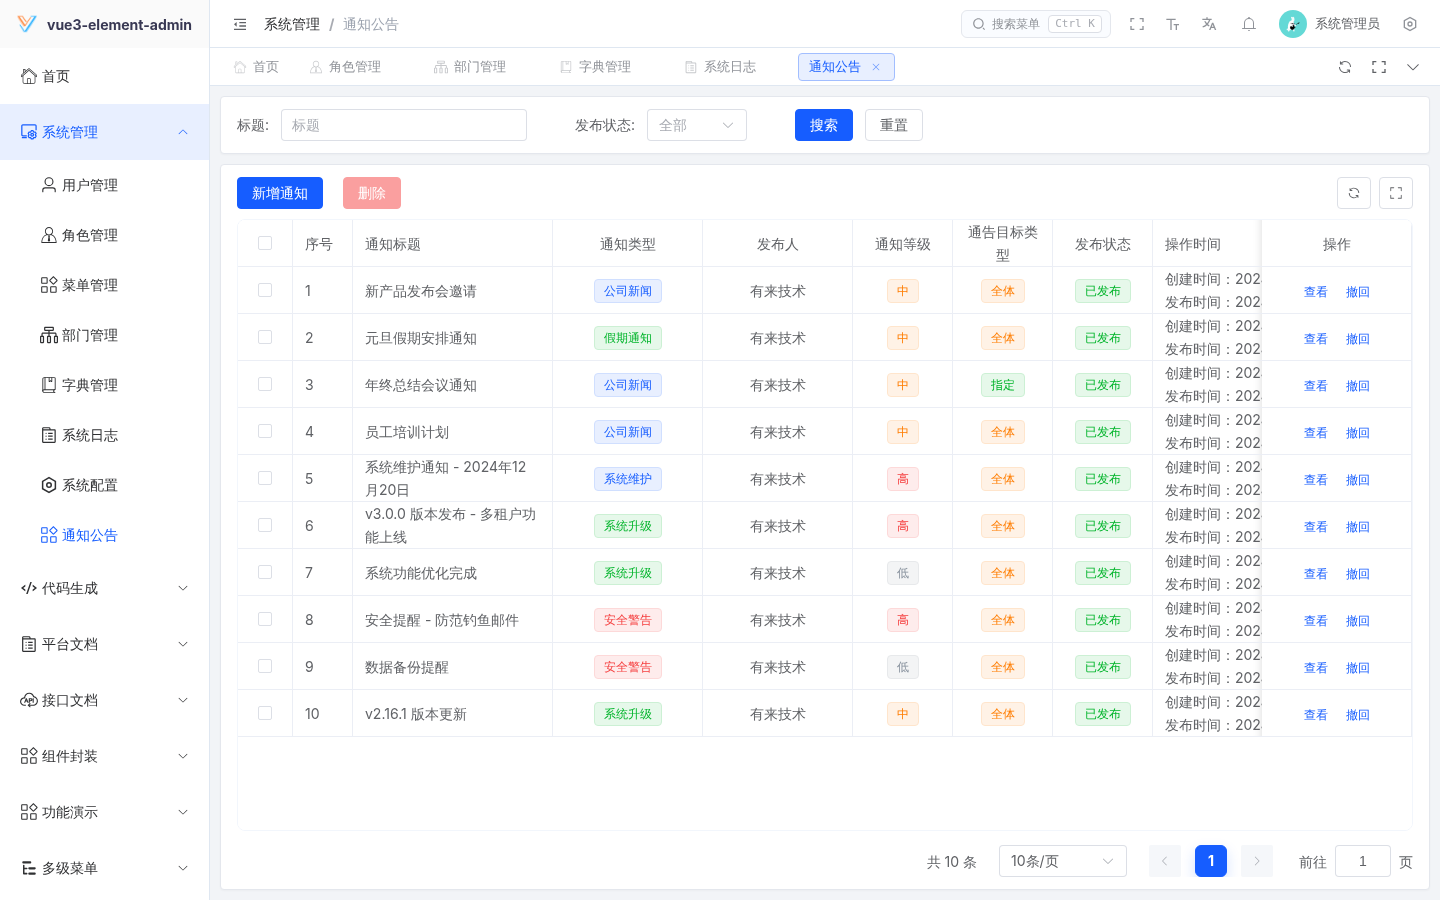Open 菜单管理 in the sidebar

click(x=105, y=285)
